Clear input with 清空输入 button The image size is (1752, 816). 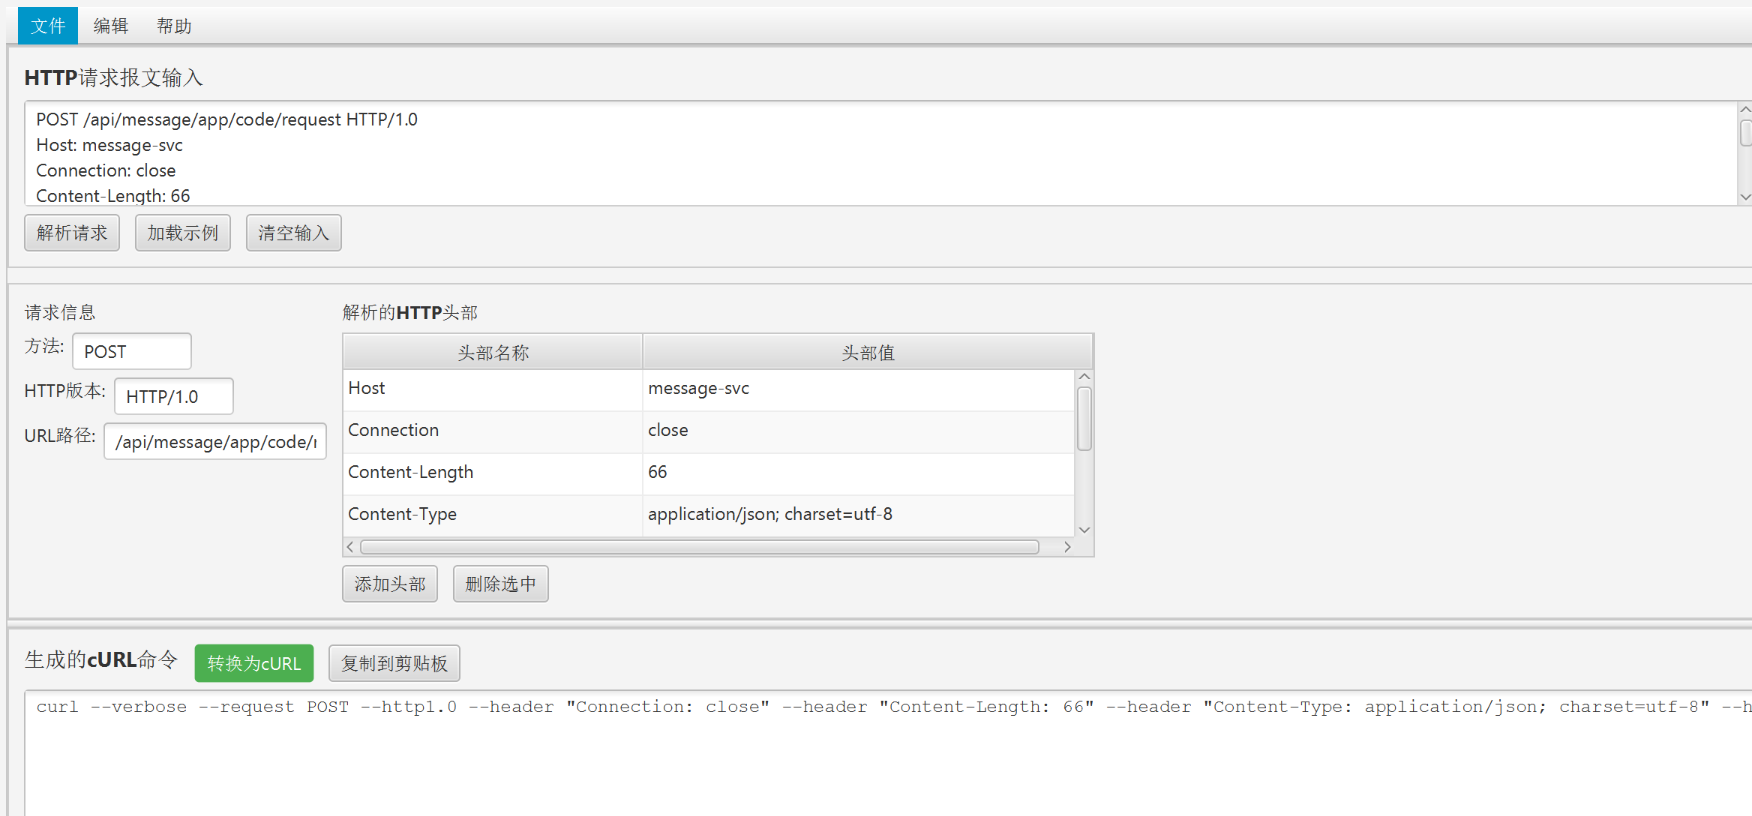coord(293,233)
